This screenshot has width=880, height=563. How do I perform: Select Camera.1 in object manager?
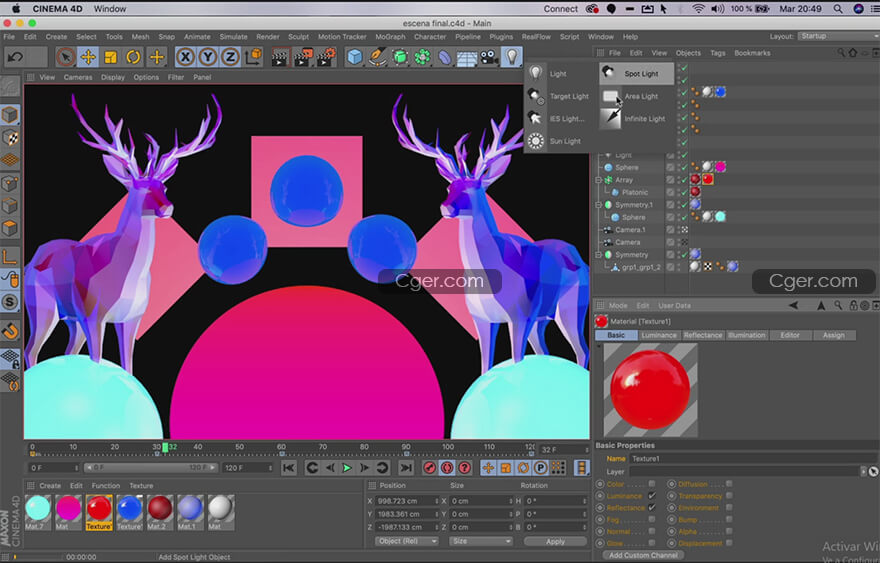pyautogui.click(x=630, y=230)
